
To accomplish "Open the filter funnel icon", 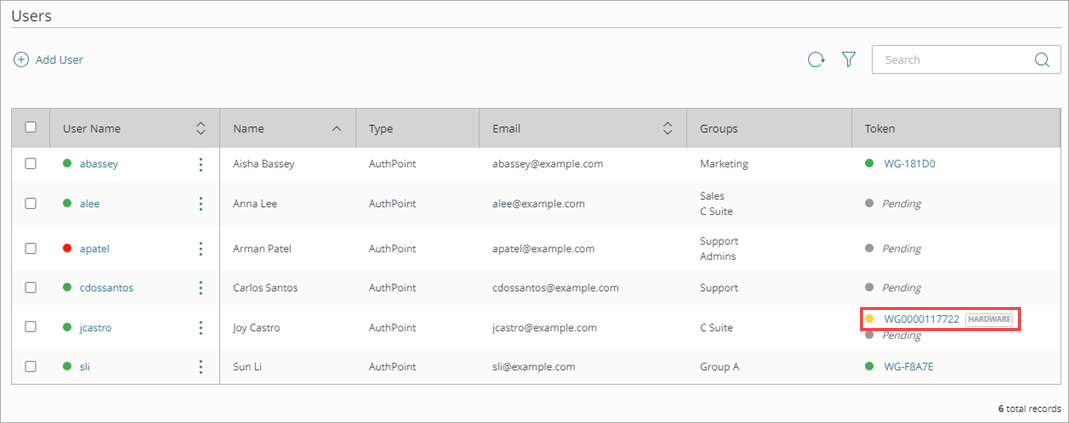I will point(849,60).
